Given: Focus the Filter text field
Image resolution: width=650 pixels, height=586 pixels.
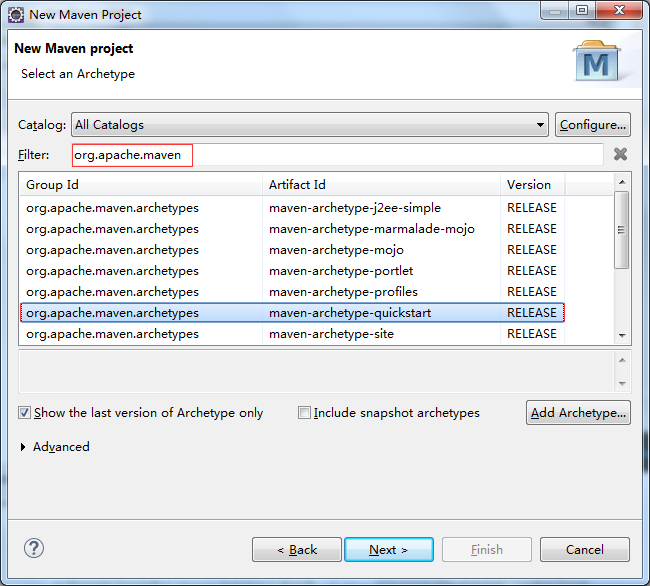Looking at the screenshot, I should (x=337, y=155).
